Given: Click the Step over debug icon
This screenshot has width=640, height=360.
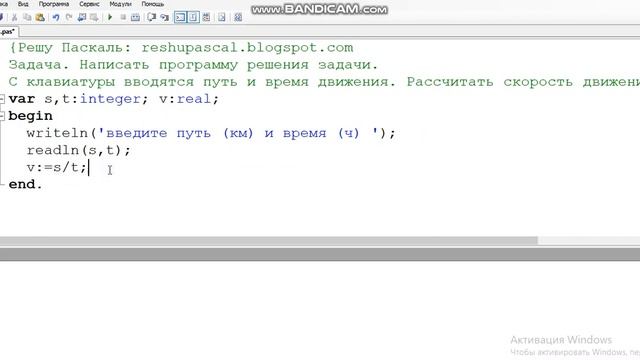Looking at the screenshot, I should [x=151, y=17].
